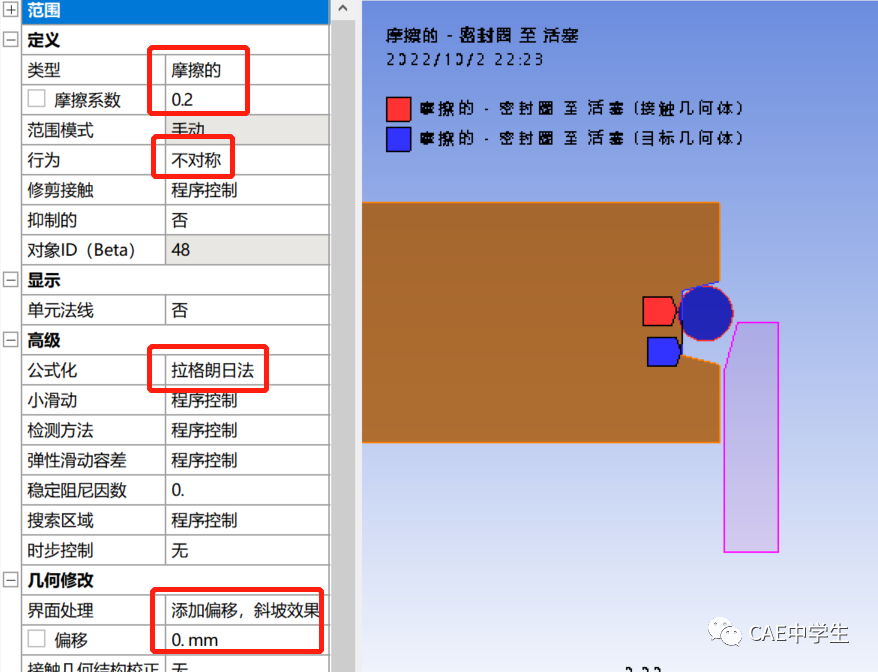The image size is (878, 672).
Task: Click the blue target geometry legend swatch
Action: click(398, 139)
